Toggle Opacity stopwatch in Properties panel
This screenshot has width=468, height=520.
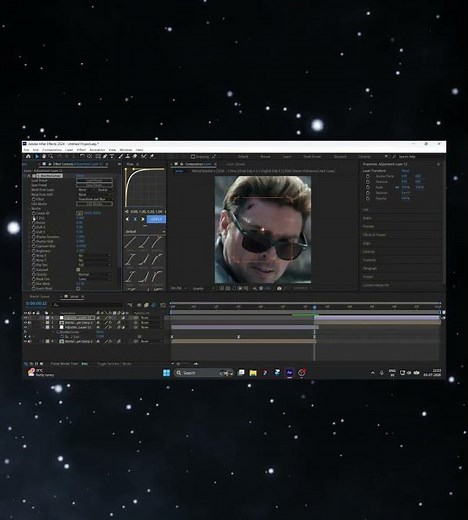click(368, 198)
